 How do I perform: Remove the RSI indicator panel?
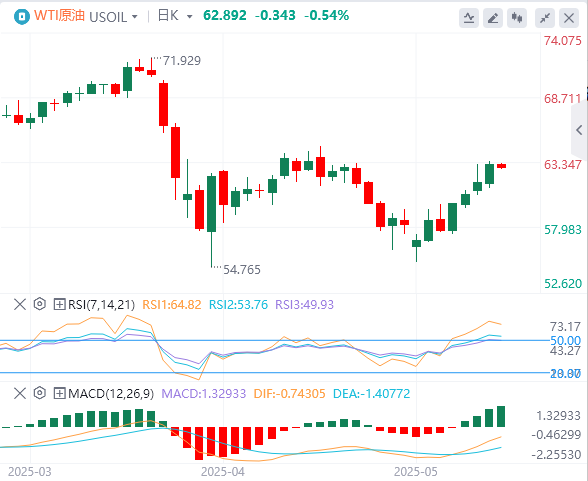click(20, 304)
